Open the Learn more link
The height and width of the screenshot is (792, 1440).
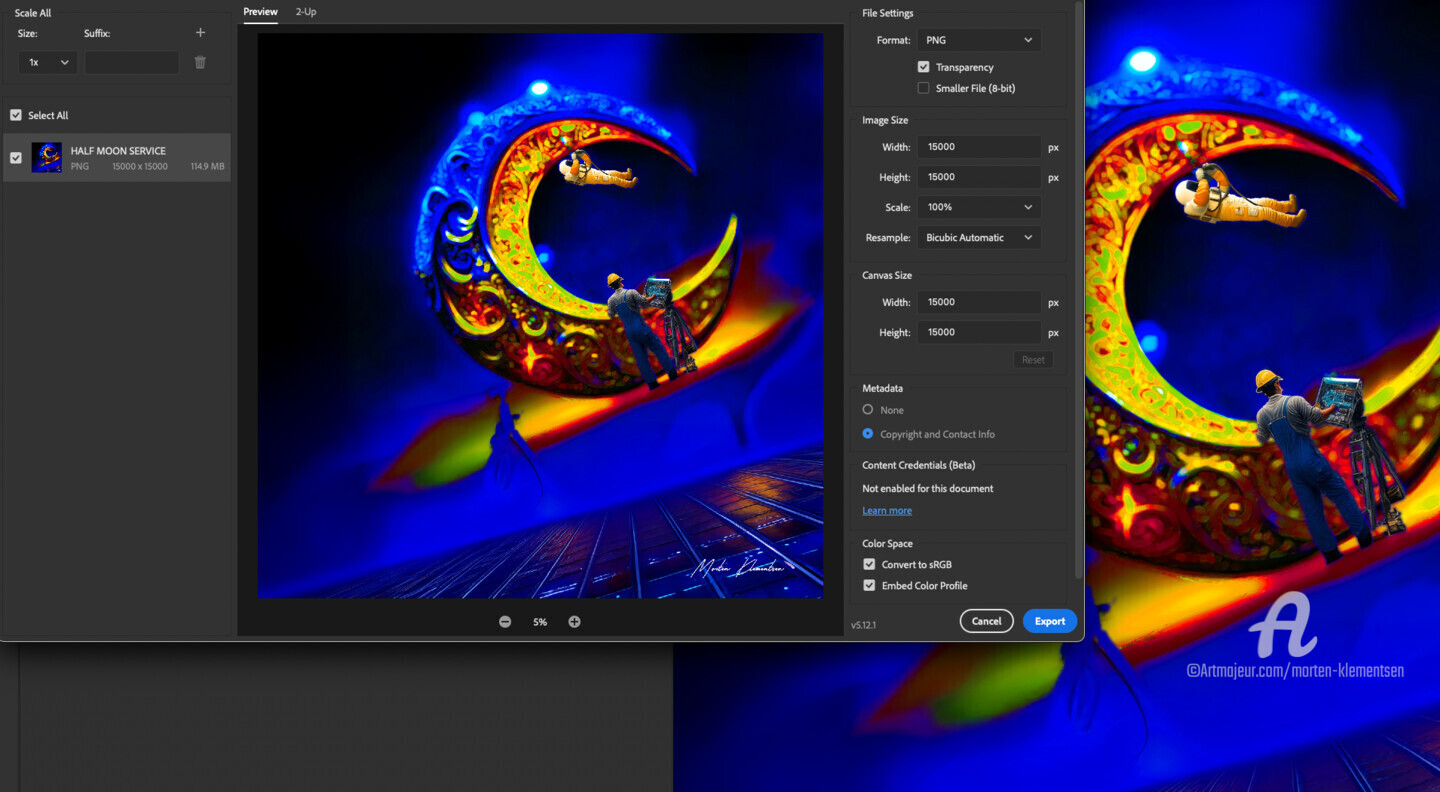(887, 511)
